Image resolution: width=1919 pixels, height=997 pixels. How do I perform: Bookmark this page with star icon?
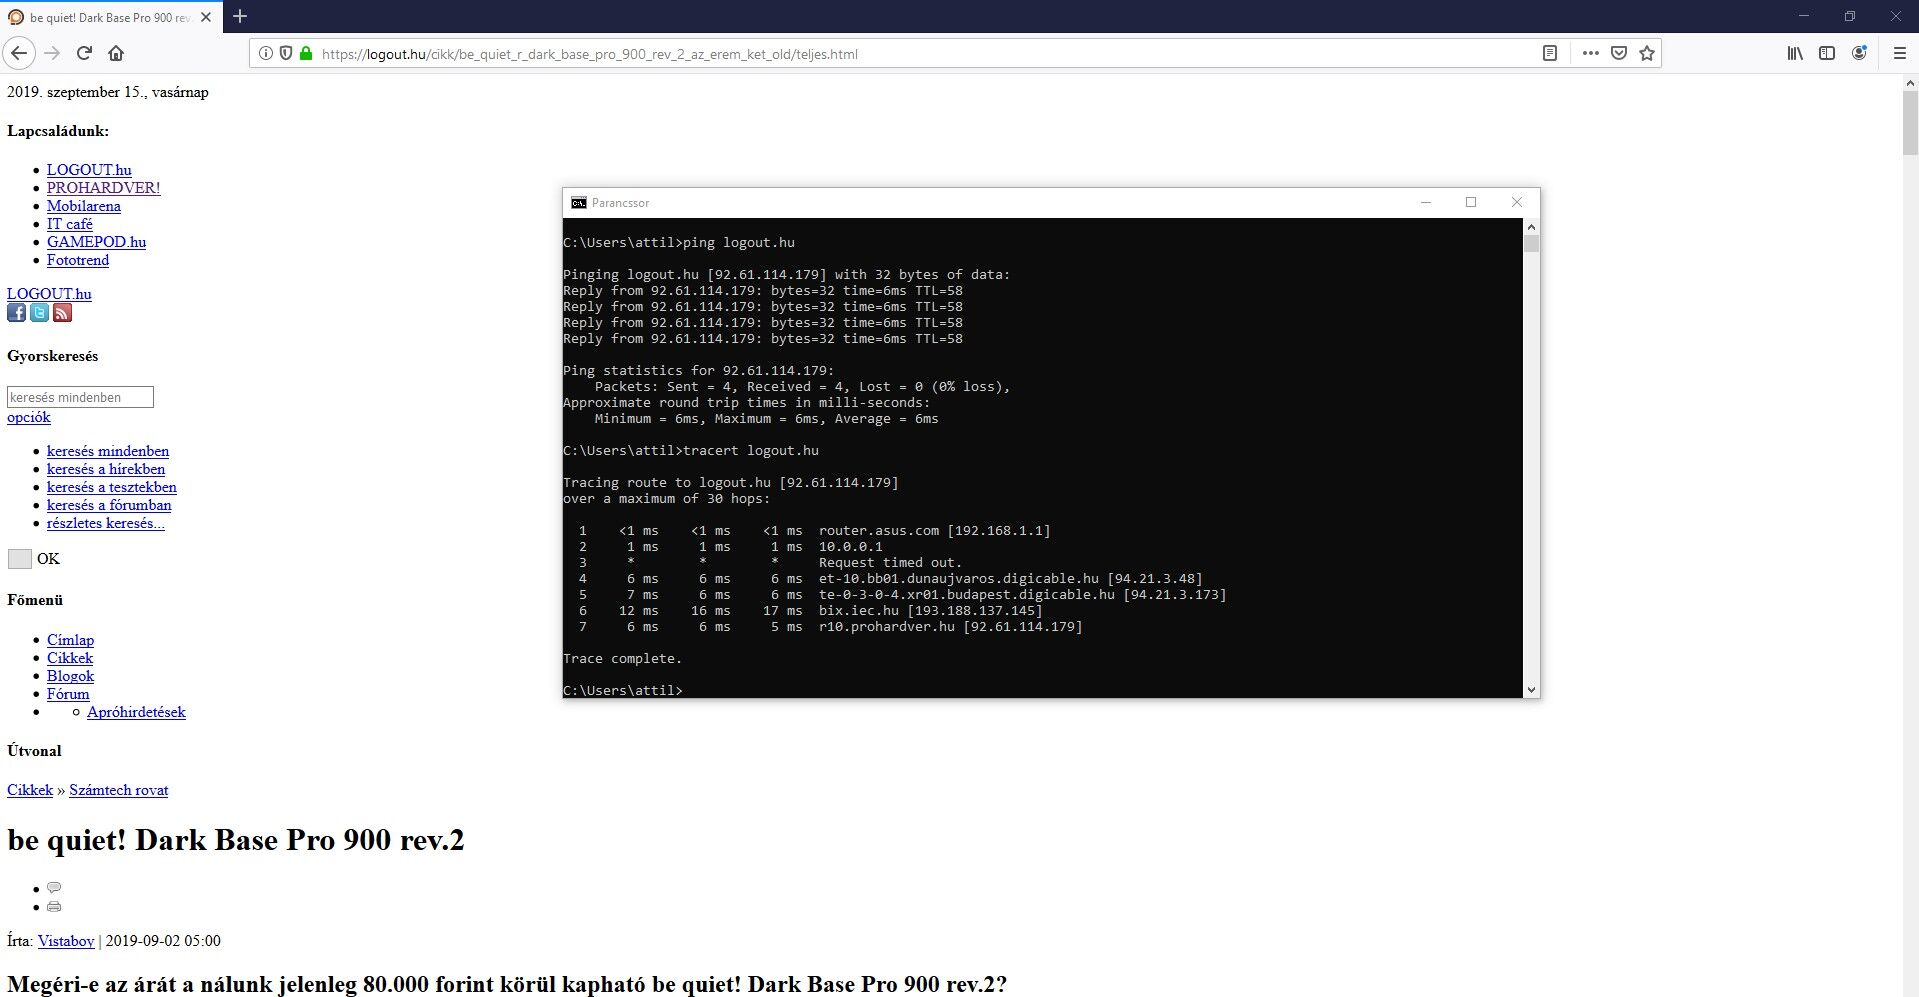click(1647, 54)
